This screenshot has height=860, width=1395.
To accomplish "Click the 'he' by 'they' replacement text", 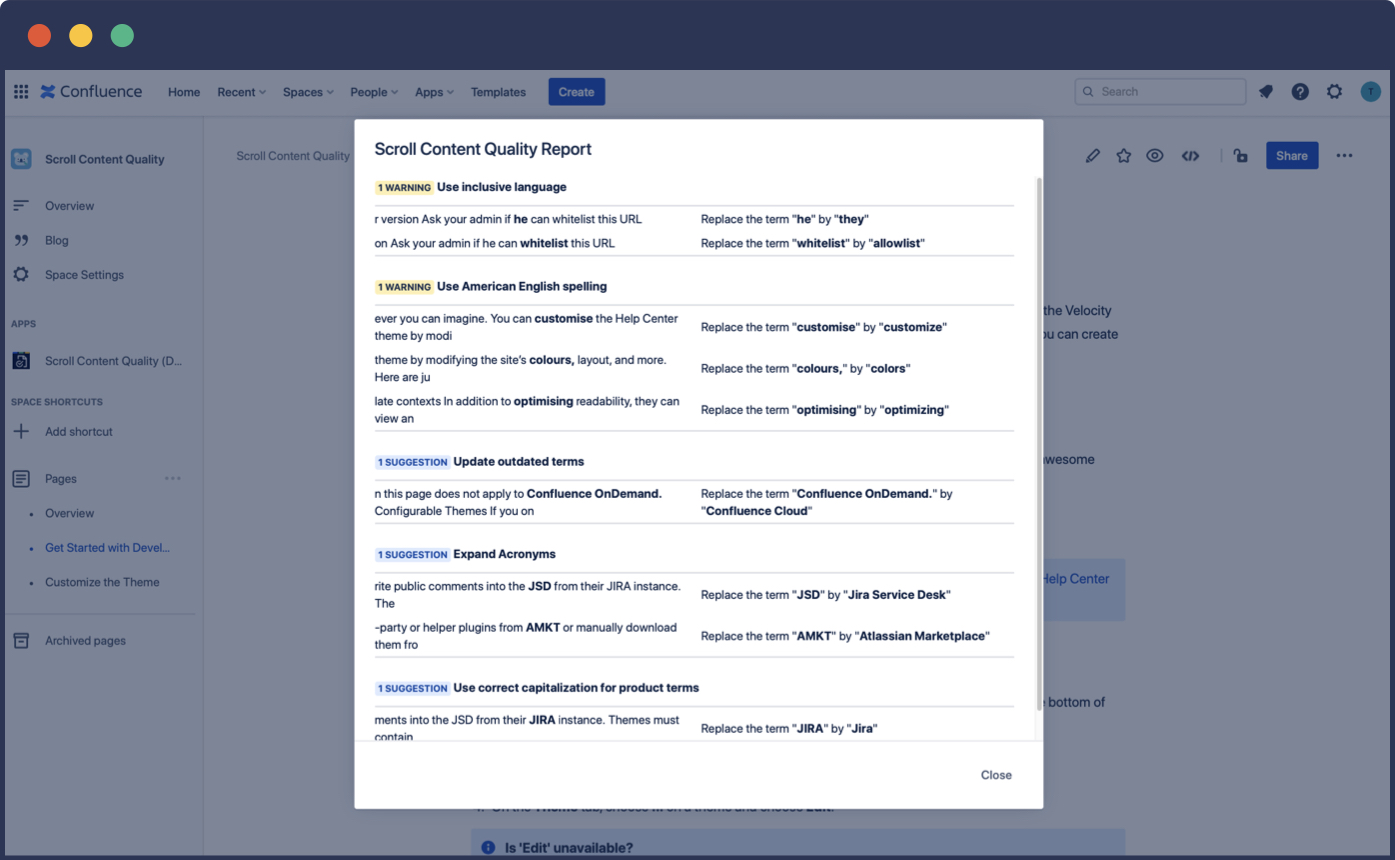I will click(x=785, y=219).
